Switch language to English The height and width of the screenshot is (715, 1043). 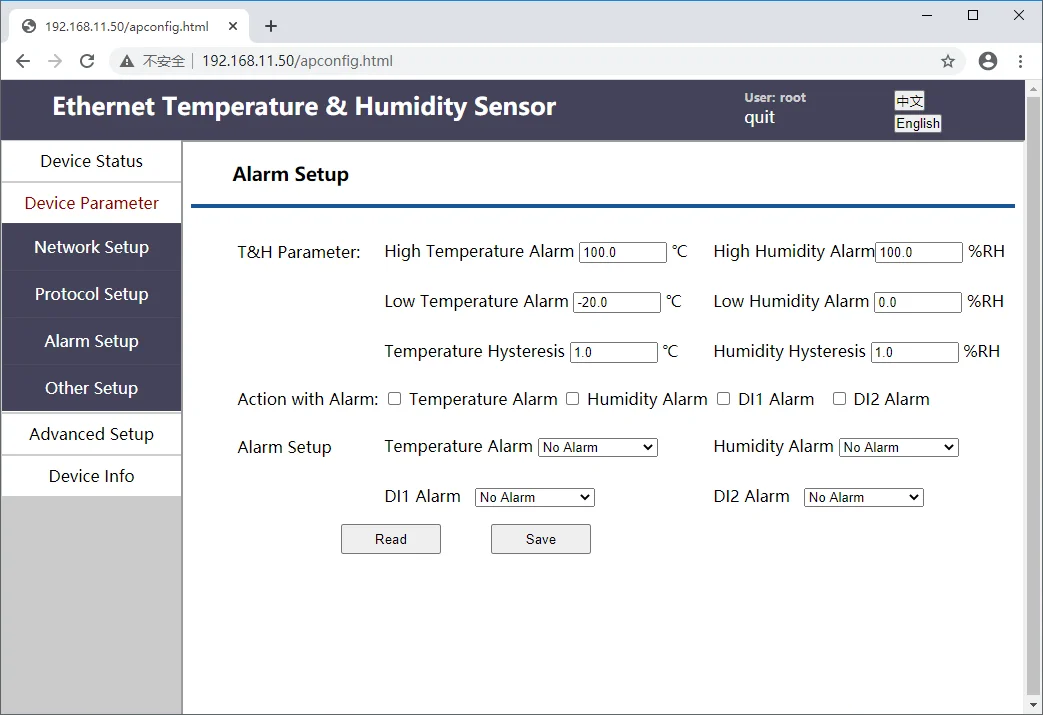point(918,124)
